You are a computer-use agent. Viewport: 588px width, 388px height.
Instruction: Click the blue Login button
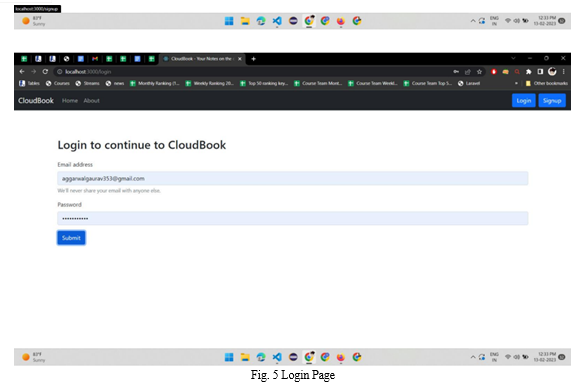coord(524,100)
